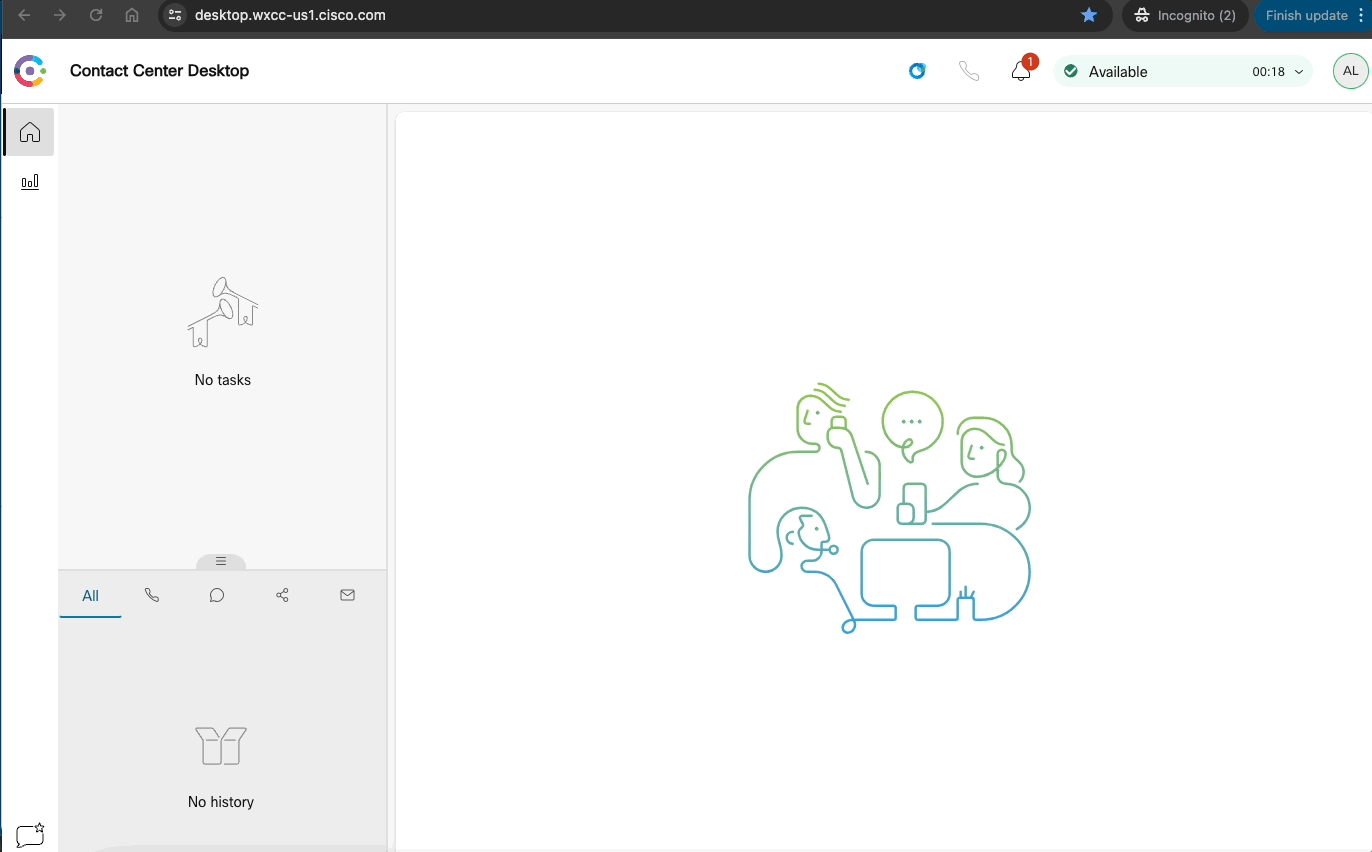Click the Incognito (2) indicator

(1185, 15)
